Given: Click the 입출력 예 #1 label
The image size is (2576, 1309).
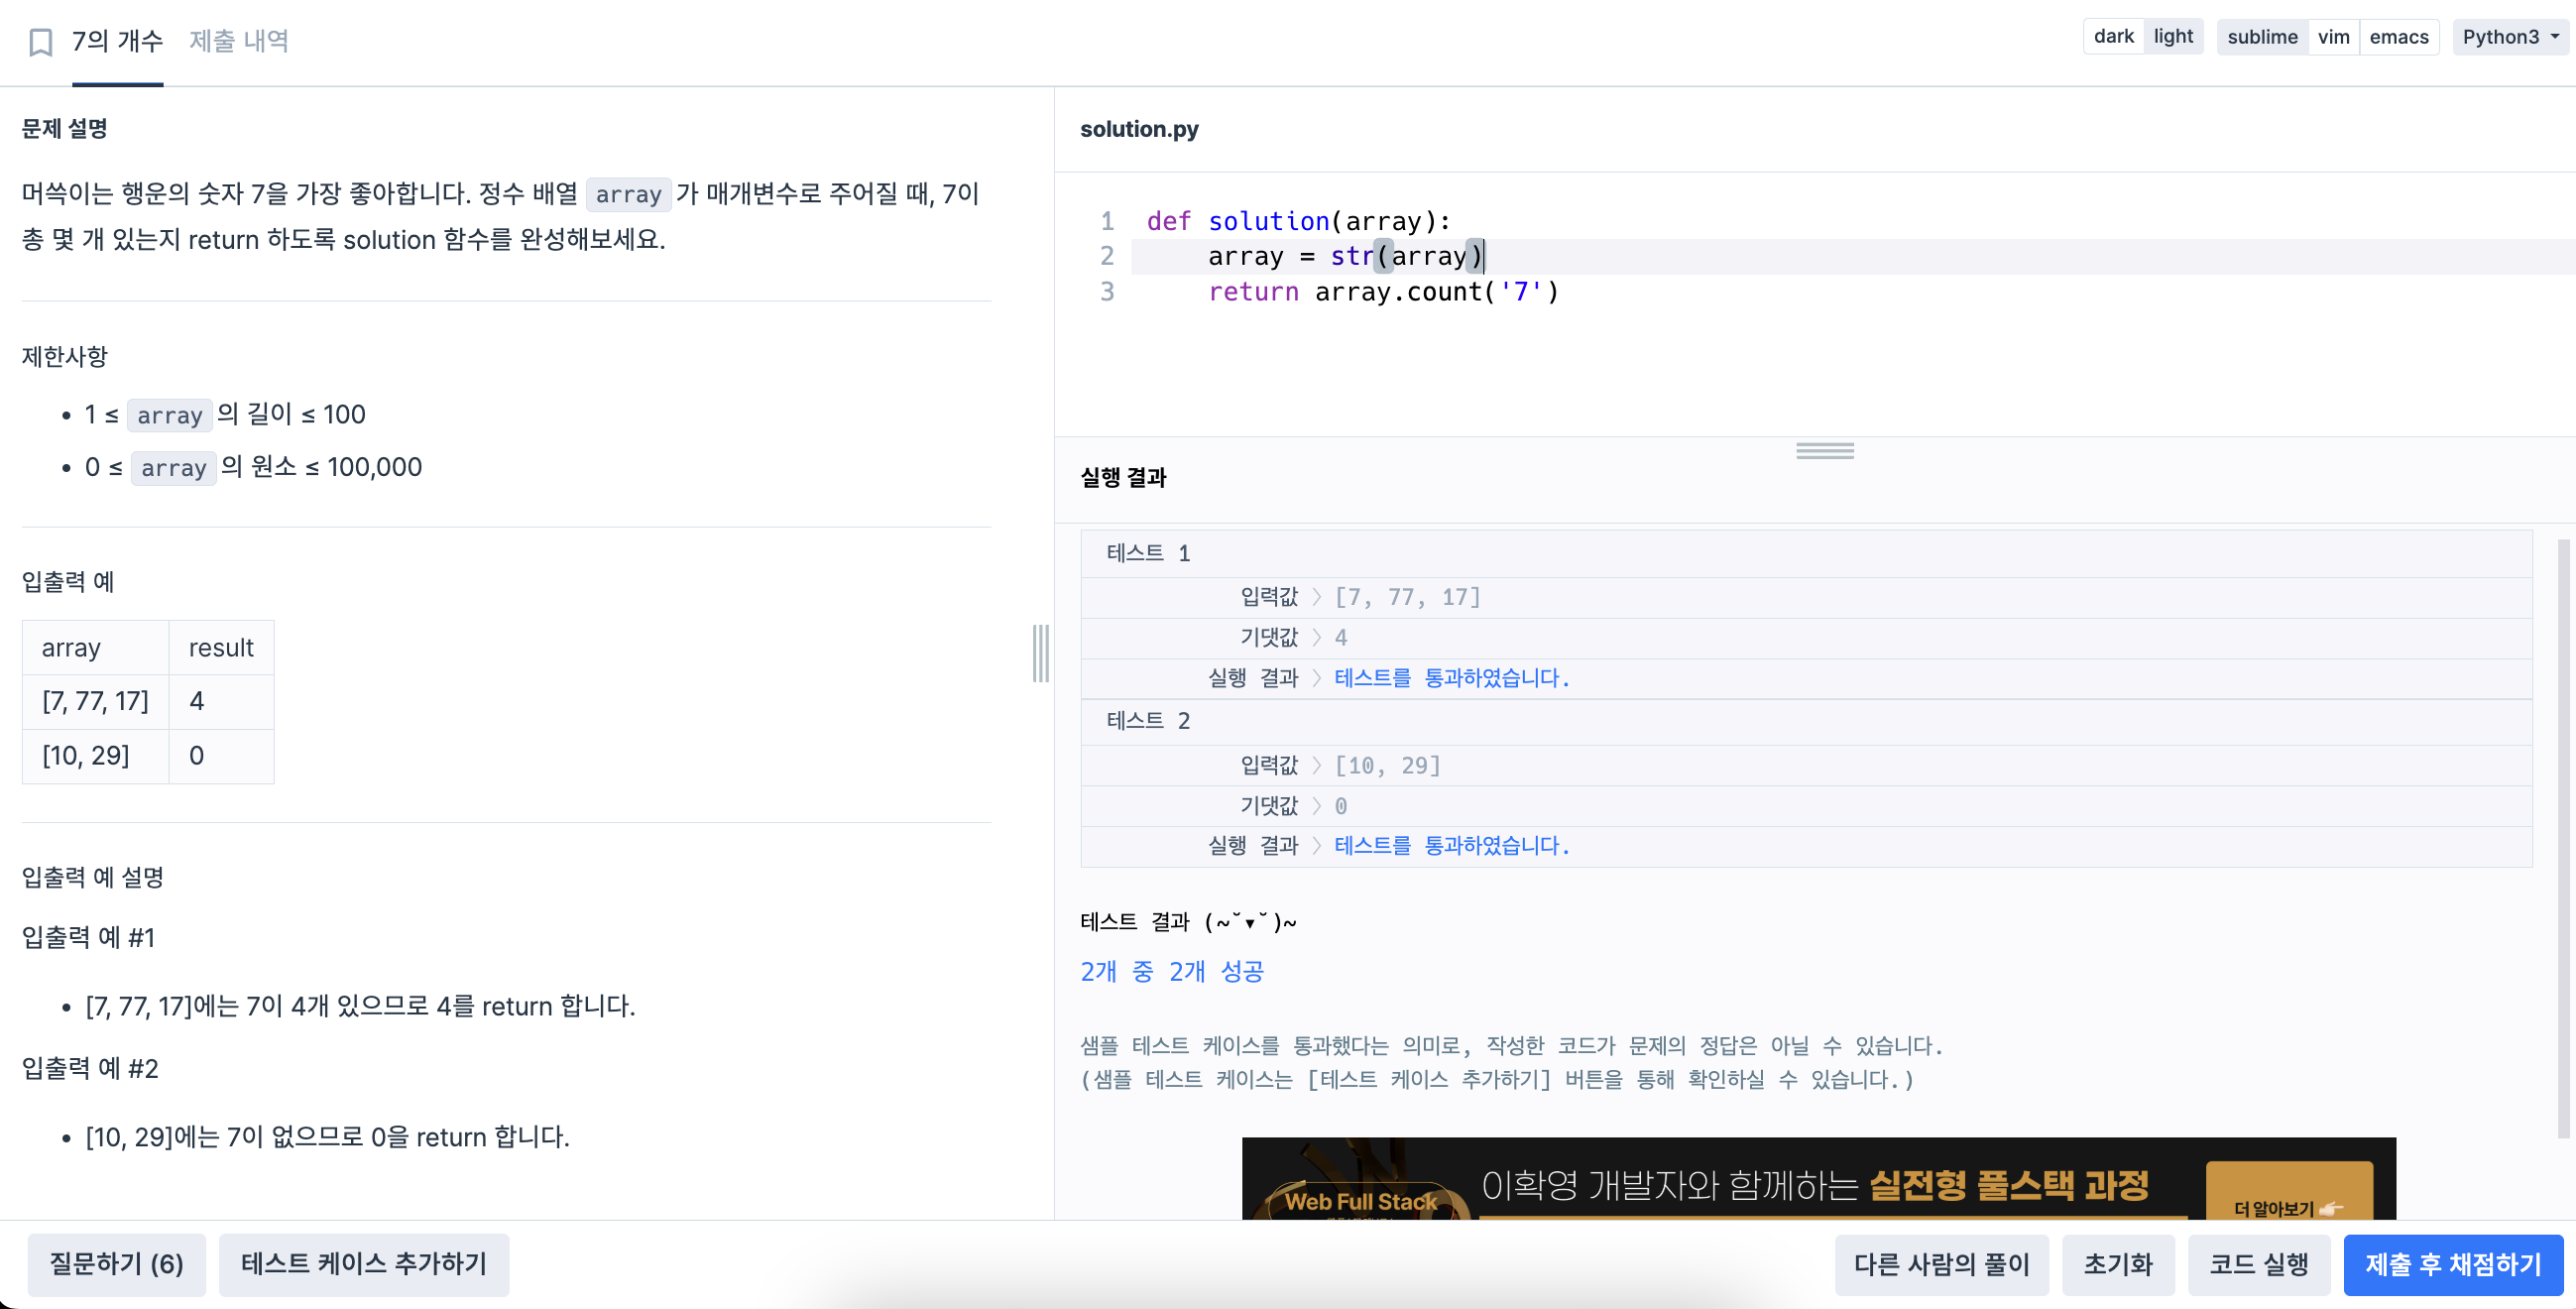Looking at the screenshot, I should [x=88, y=938].
